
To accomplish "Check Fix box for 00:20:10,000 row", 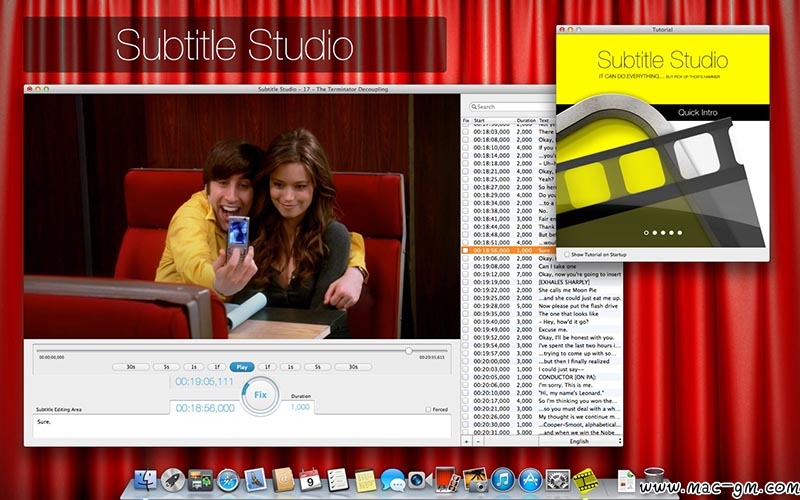I will pos(465,393).
